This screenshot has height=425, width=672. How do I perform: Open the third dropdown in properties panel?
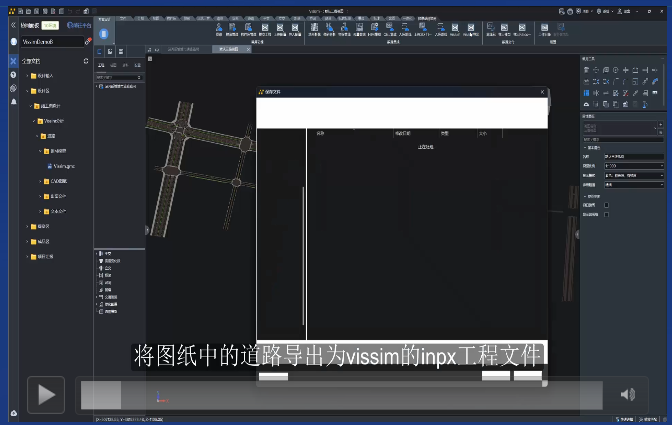[634, 185]
